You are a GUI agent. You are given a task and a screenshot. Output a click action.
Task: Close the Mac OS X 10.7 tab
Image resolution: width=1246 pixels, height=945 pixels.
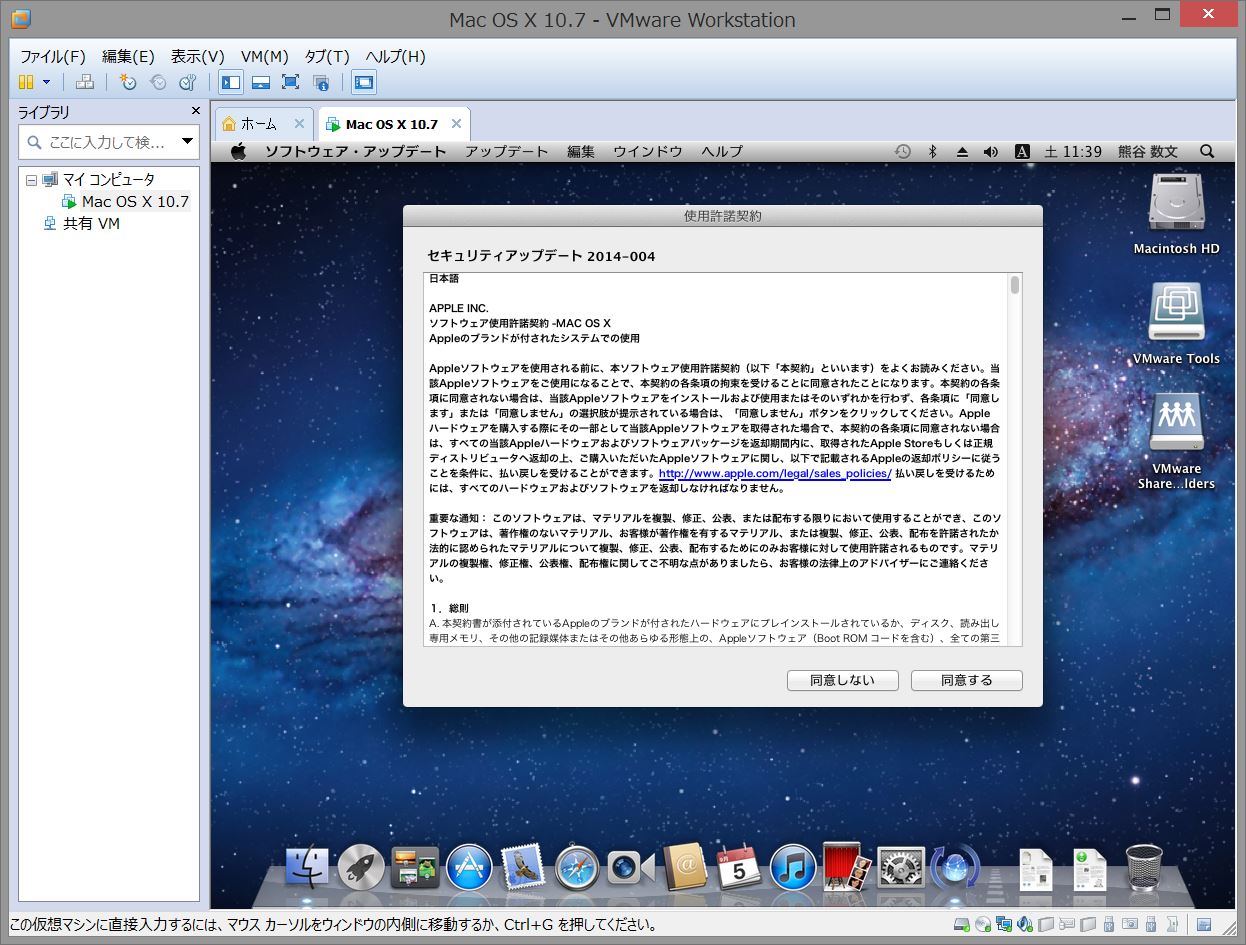[x=456, y=124]
